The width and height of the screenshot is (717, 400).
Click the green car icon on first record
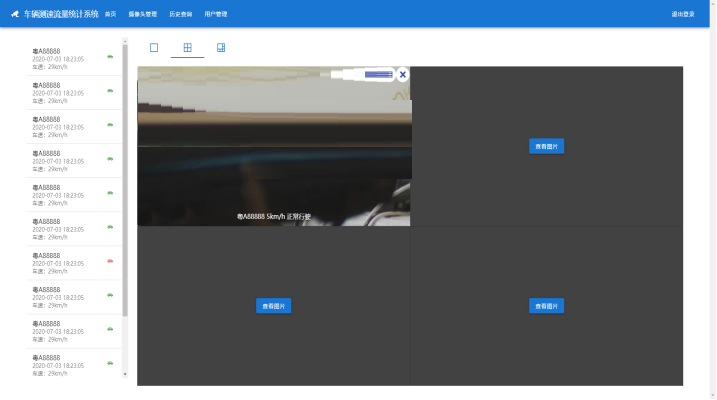click(x=109, y=56)
